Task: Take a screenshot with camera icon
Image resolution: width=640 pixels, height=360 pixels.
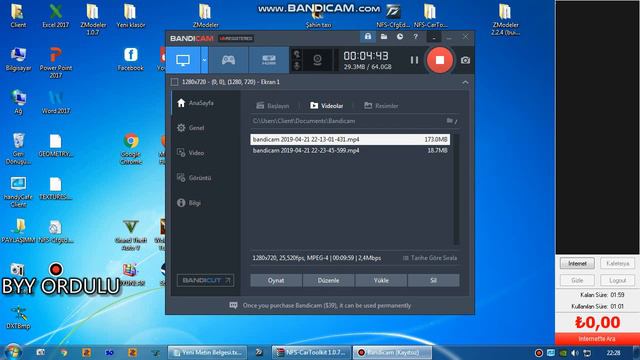Action: [465, 60]
